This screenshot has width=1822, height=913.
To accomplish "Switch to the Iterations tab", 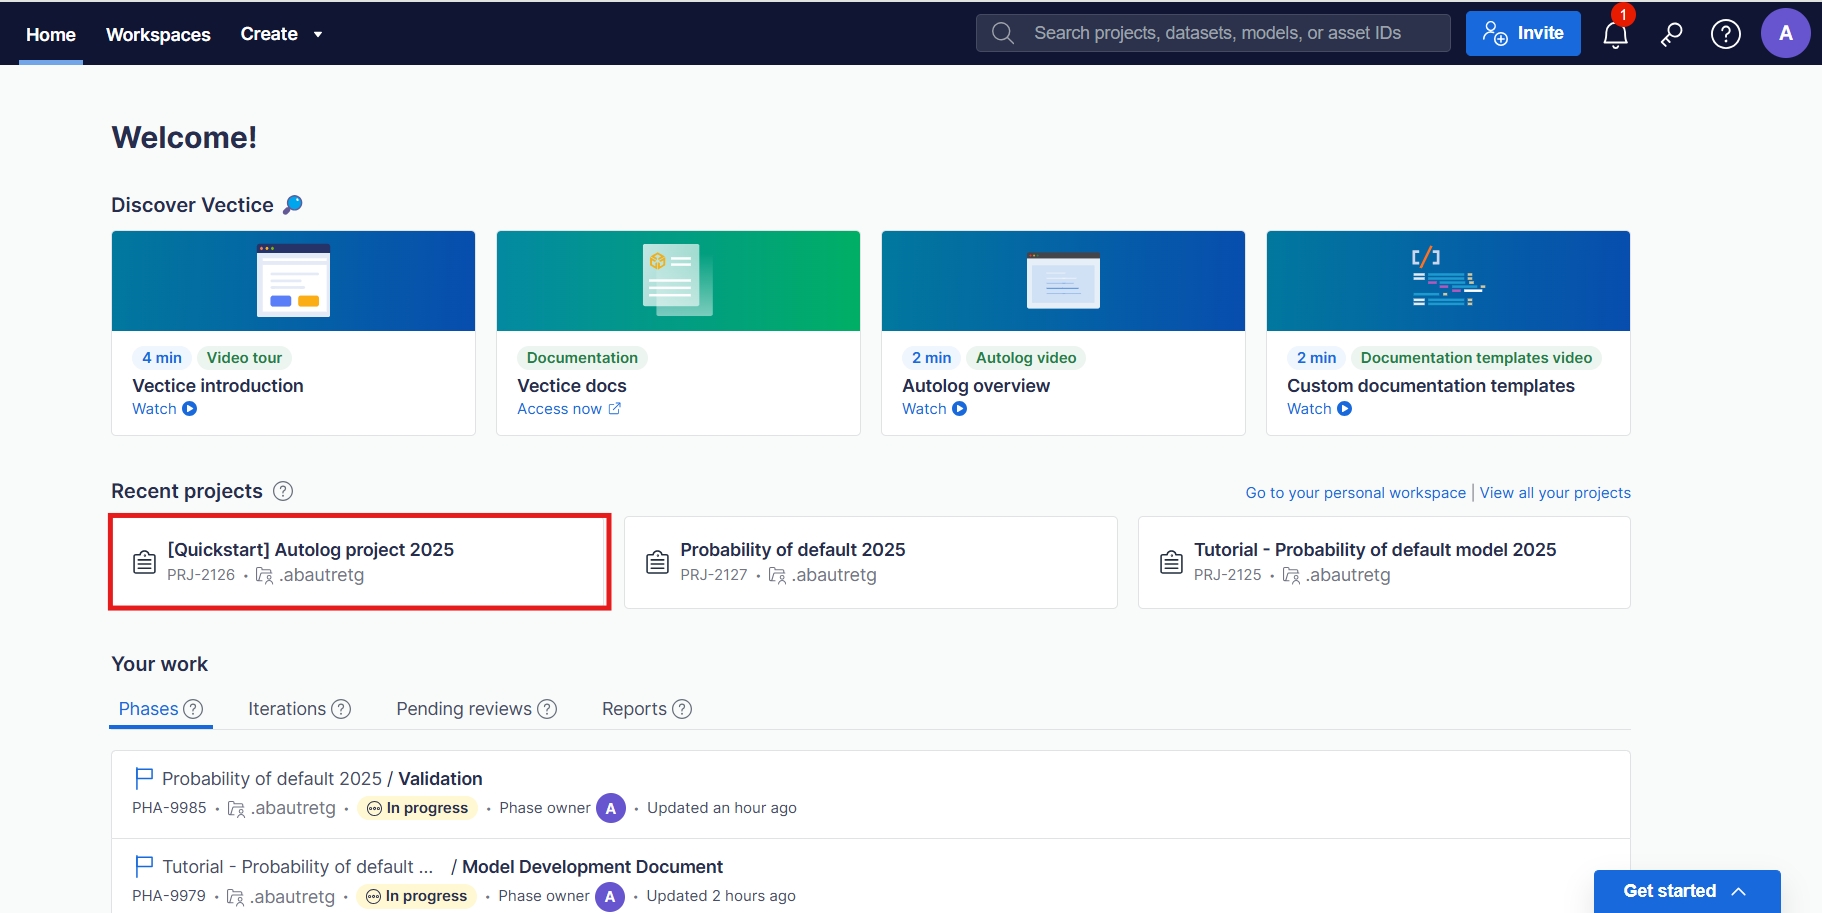I will (x=287, y=709).
